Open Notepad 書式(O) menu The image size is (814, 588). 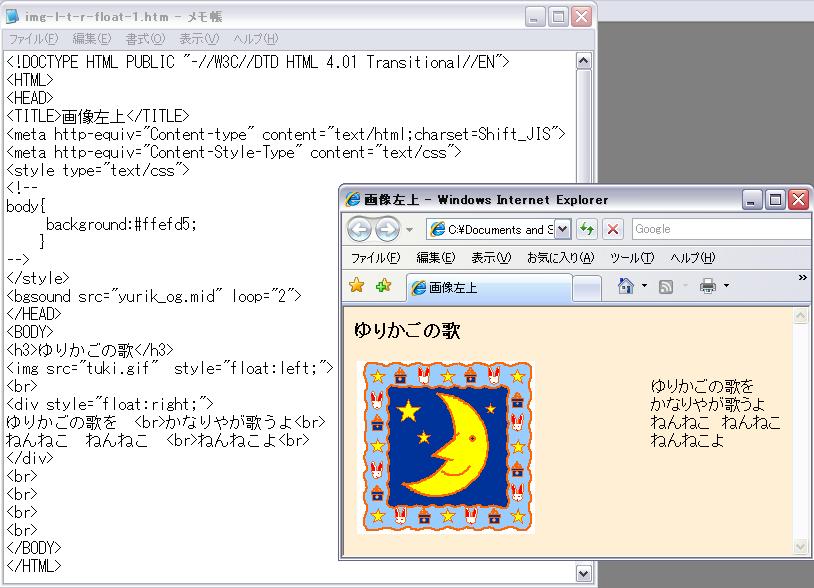(145, 38)
